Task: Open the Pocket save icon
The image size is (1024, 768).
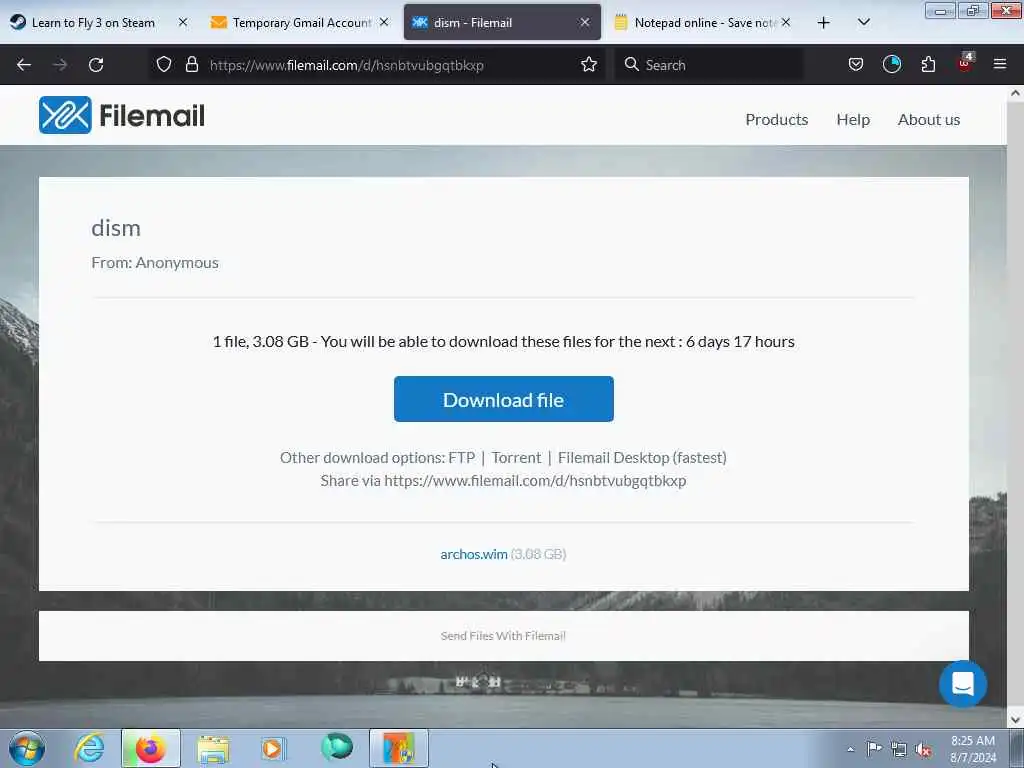Action: [856, 64]
